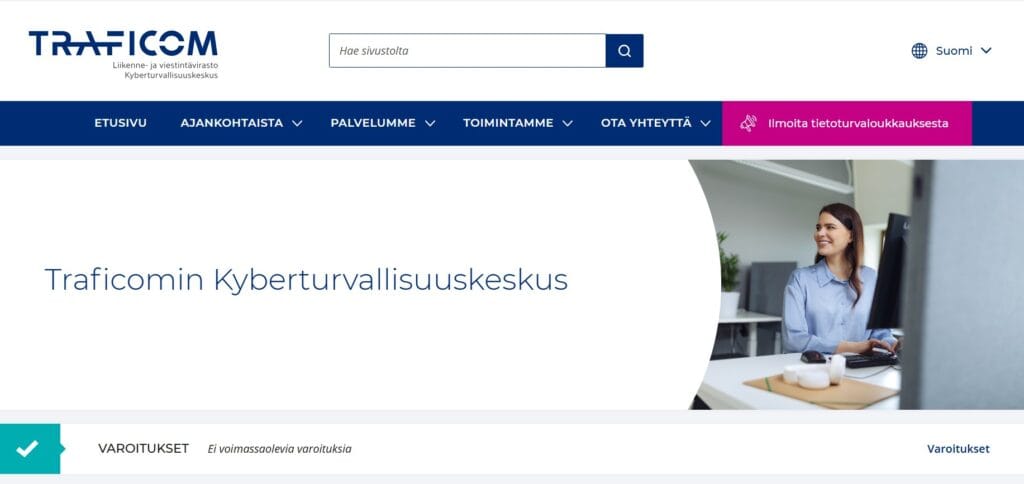This screenshot has height=484, width=1024.
Task: Focus the Hae sivustolta search field
Action: click(468, 51)
